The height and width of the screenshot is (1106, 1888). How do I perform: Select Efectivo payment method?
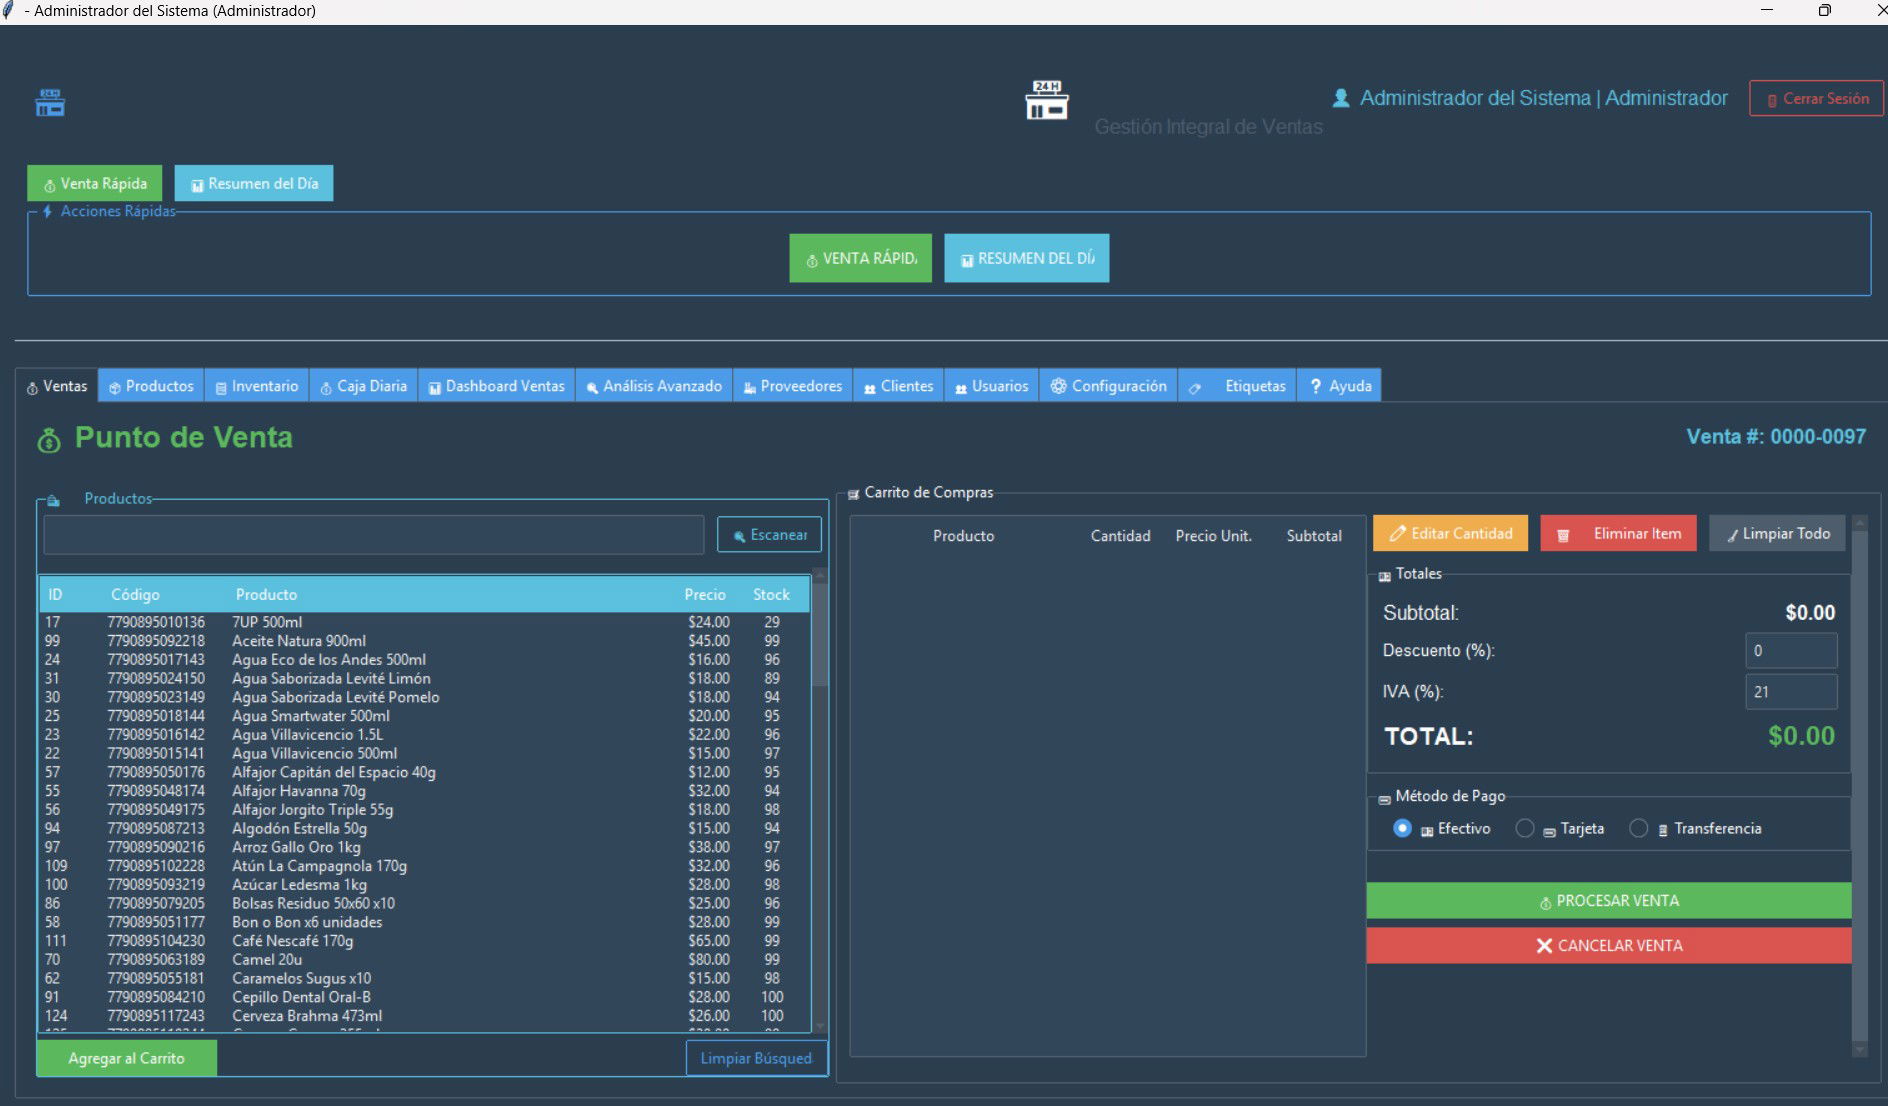1402,828
